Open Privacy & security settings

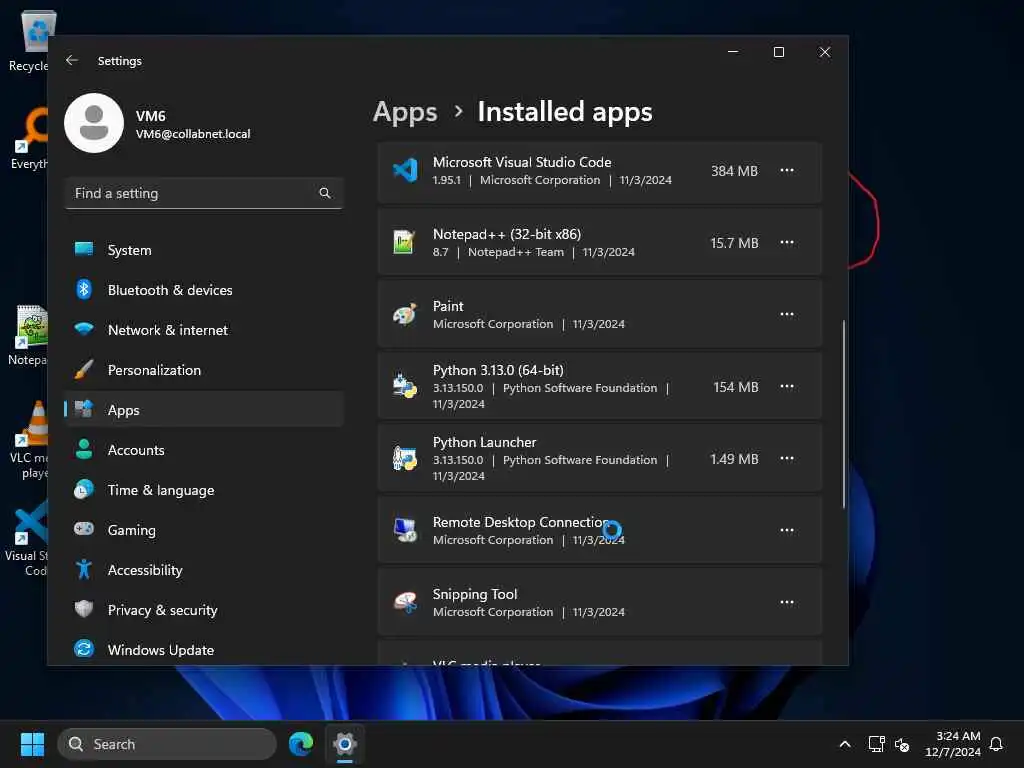(204, 609)
